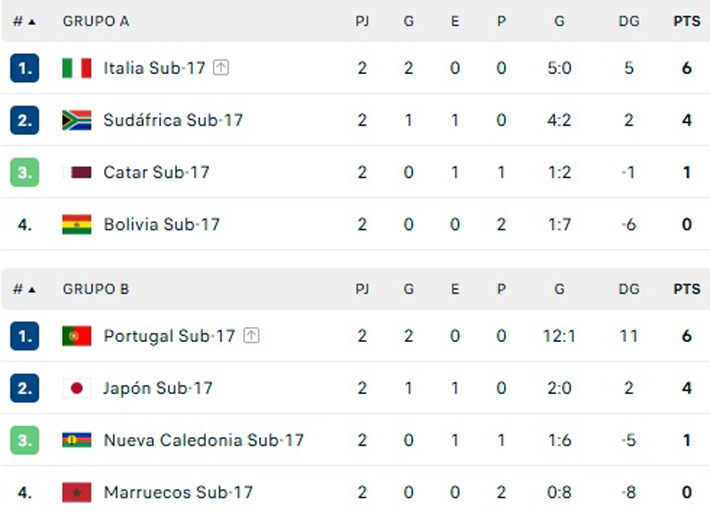The width and height of the screenshot is (710, 517).
Task: Open Sudáfrica Sub-17 team page
Action: 173,120
